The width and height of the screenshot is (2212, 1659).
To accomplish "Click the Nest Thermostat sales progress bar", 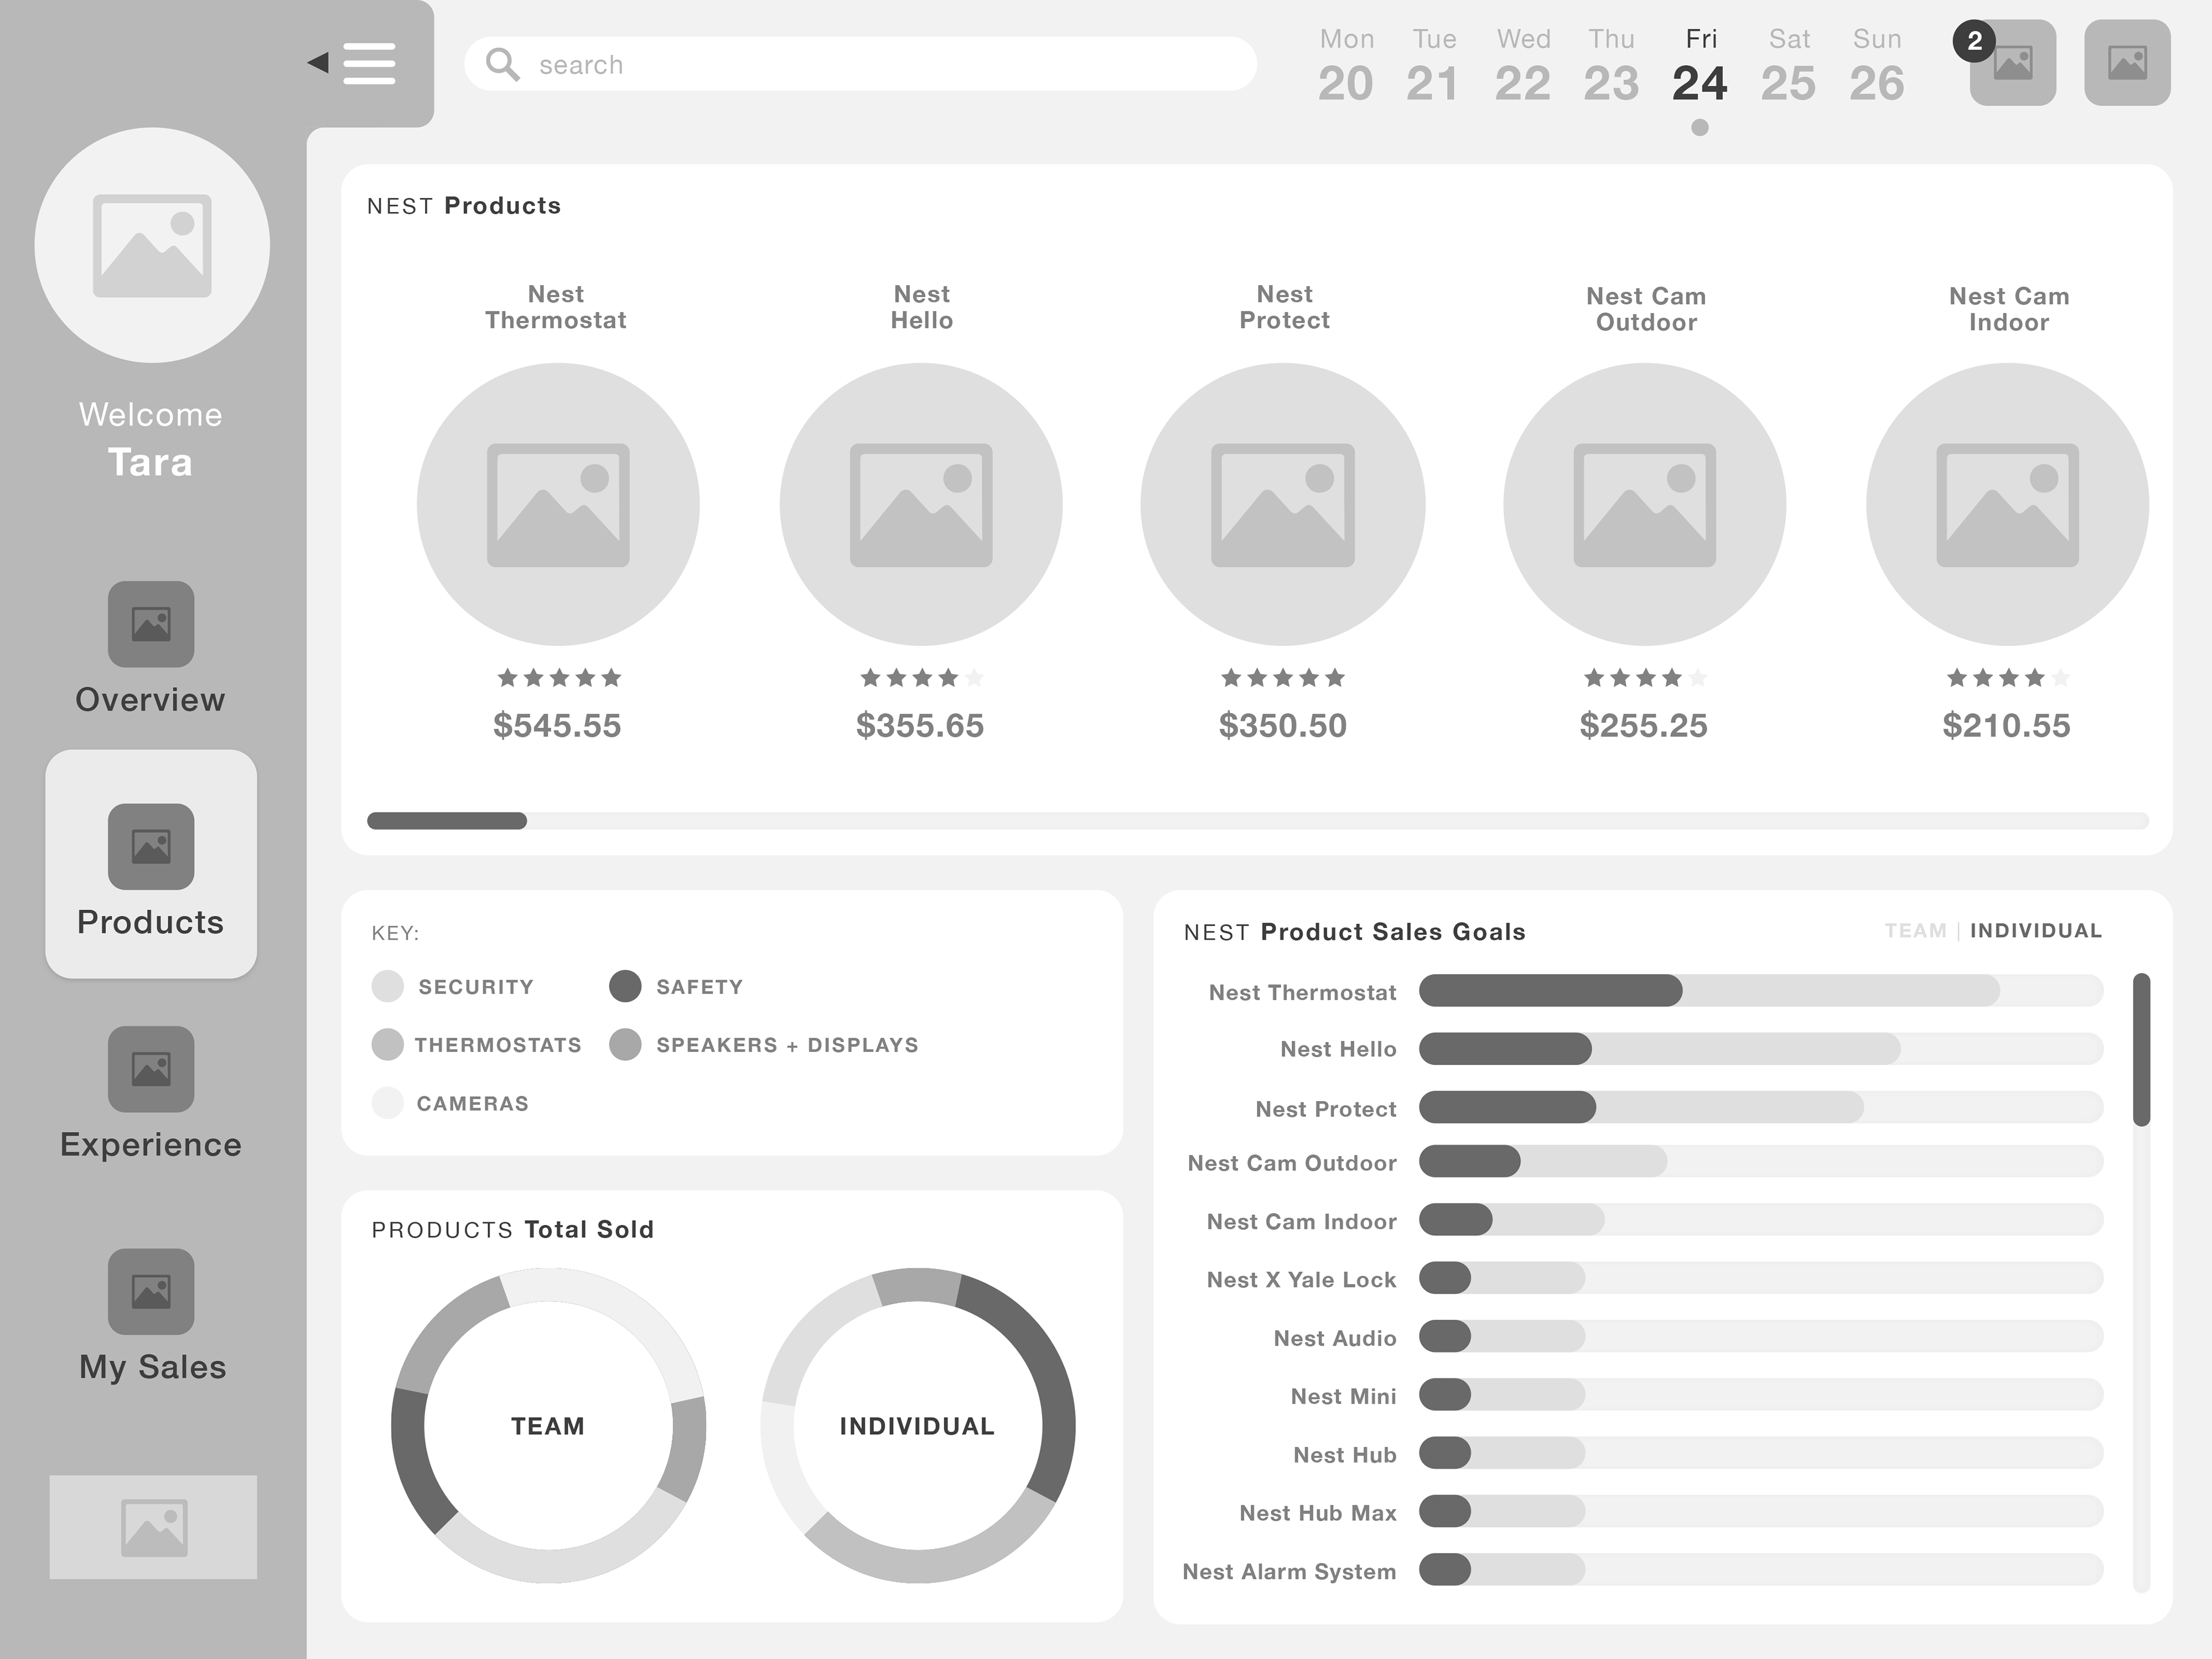I will coord(1761,990).
